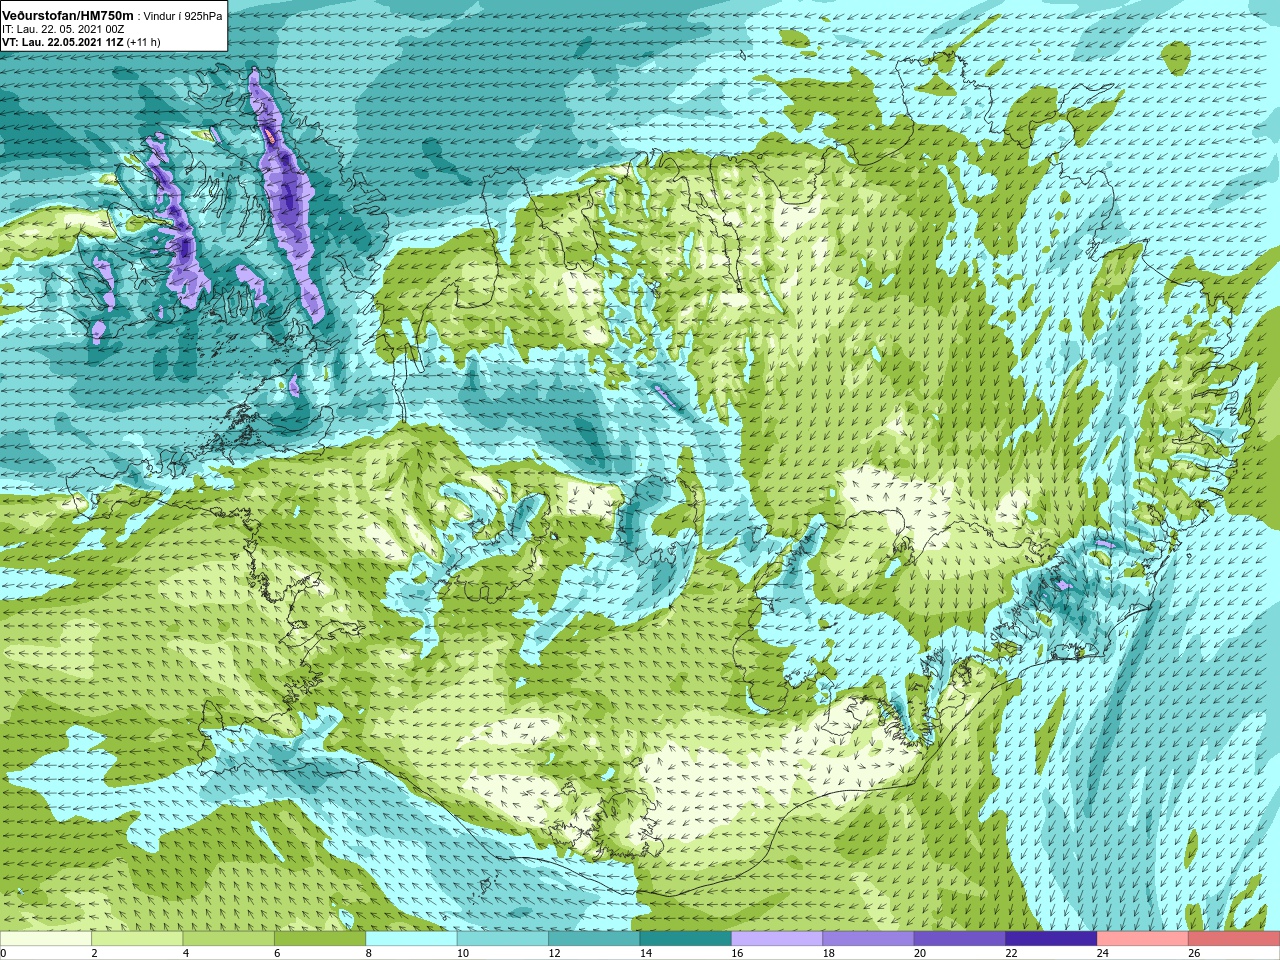
Task: Click the legend tick label '20'
Action: coord(920,953)
